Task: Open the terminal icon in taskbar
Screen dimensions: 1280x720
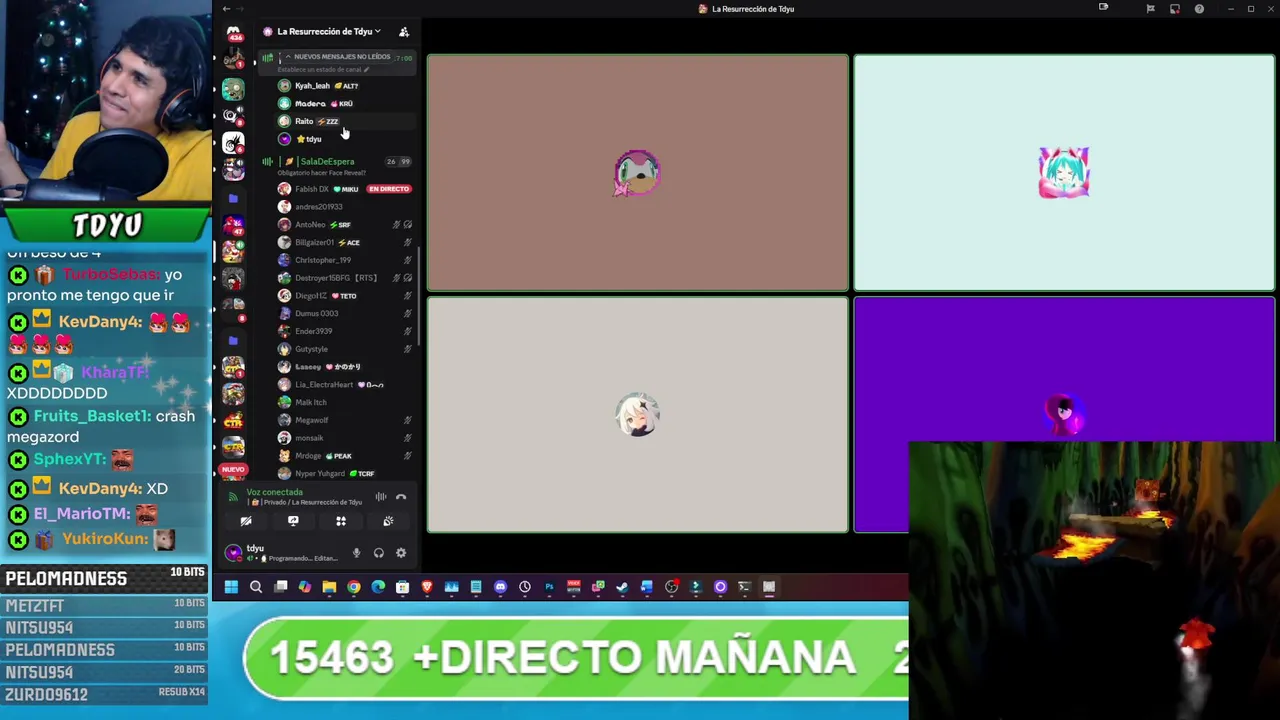Action: coord(744,587)
